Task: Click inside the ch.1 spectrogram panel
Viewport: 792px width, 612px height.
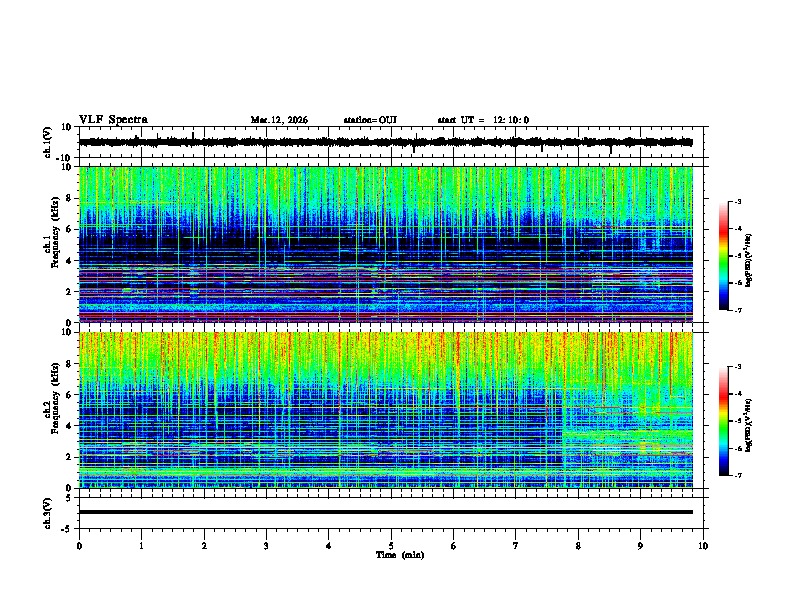Action: coord(386,244)
